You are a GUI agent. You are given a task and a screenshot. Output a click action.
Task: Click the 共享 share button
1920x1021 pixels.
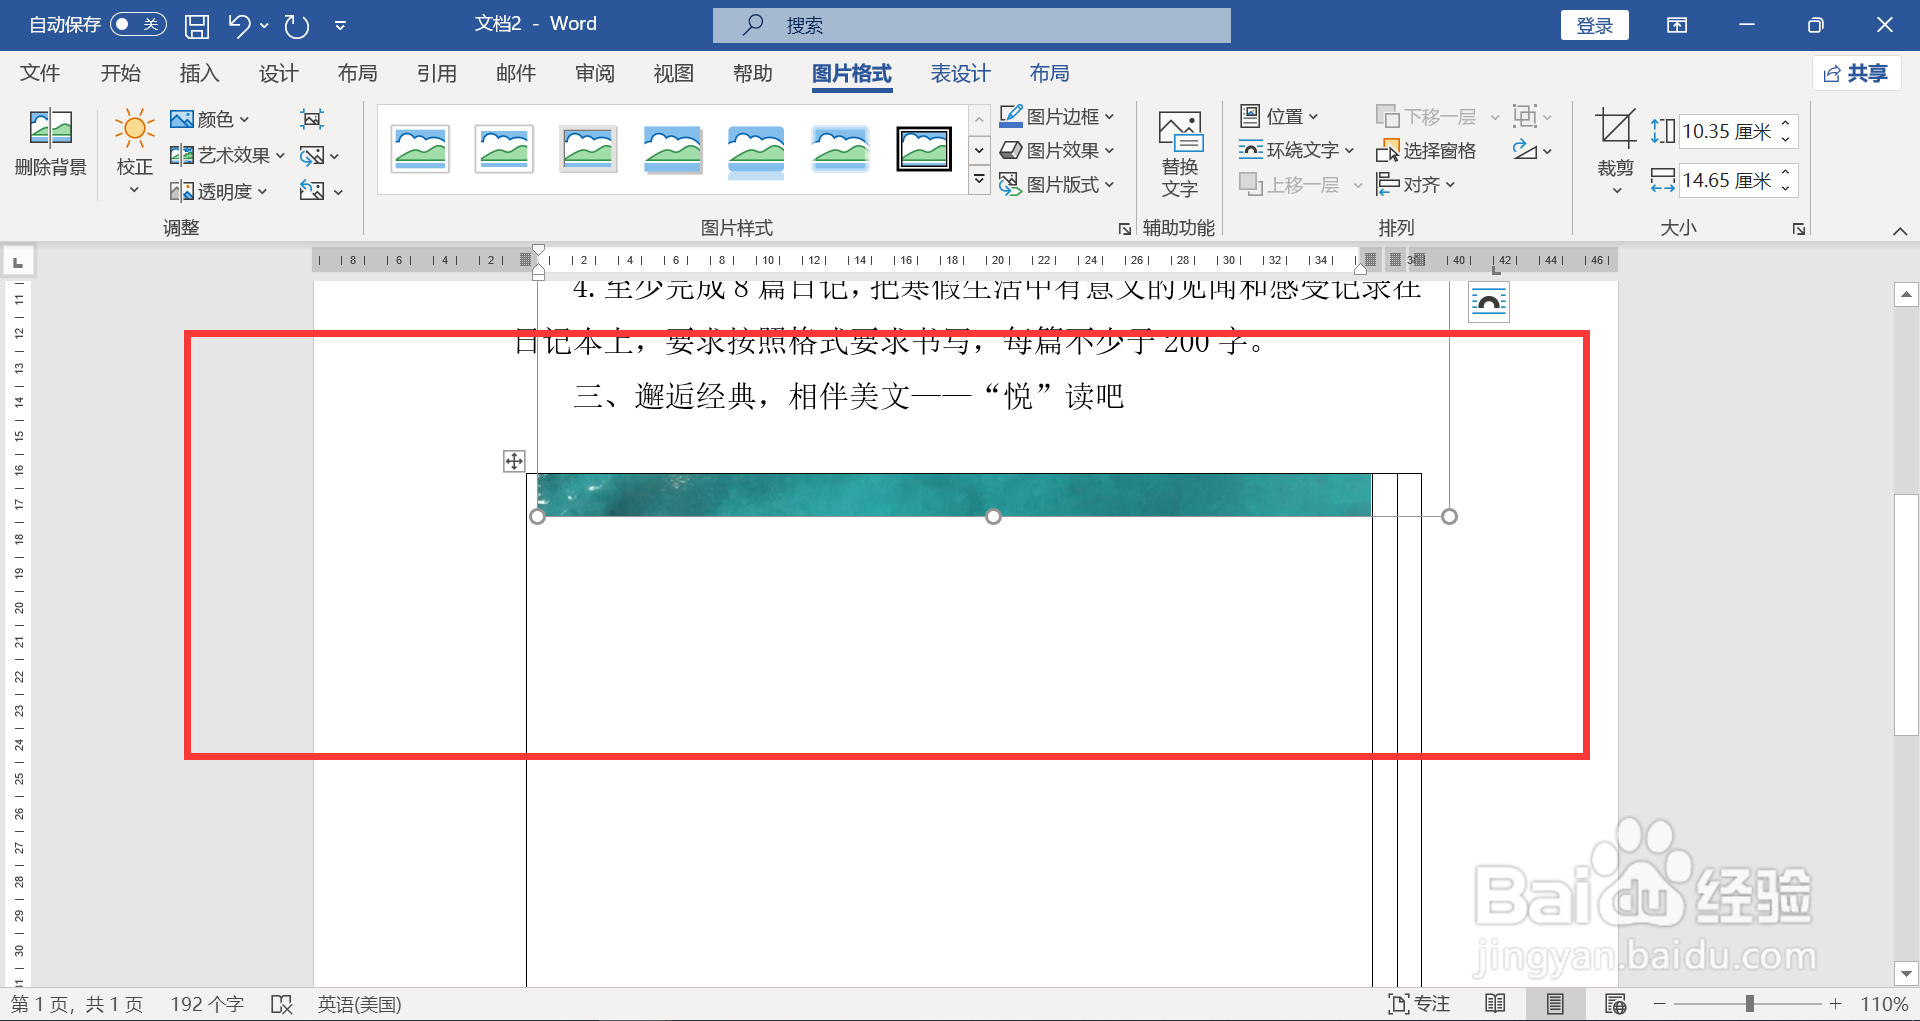click(1856, 73)
